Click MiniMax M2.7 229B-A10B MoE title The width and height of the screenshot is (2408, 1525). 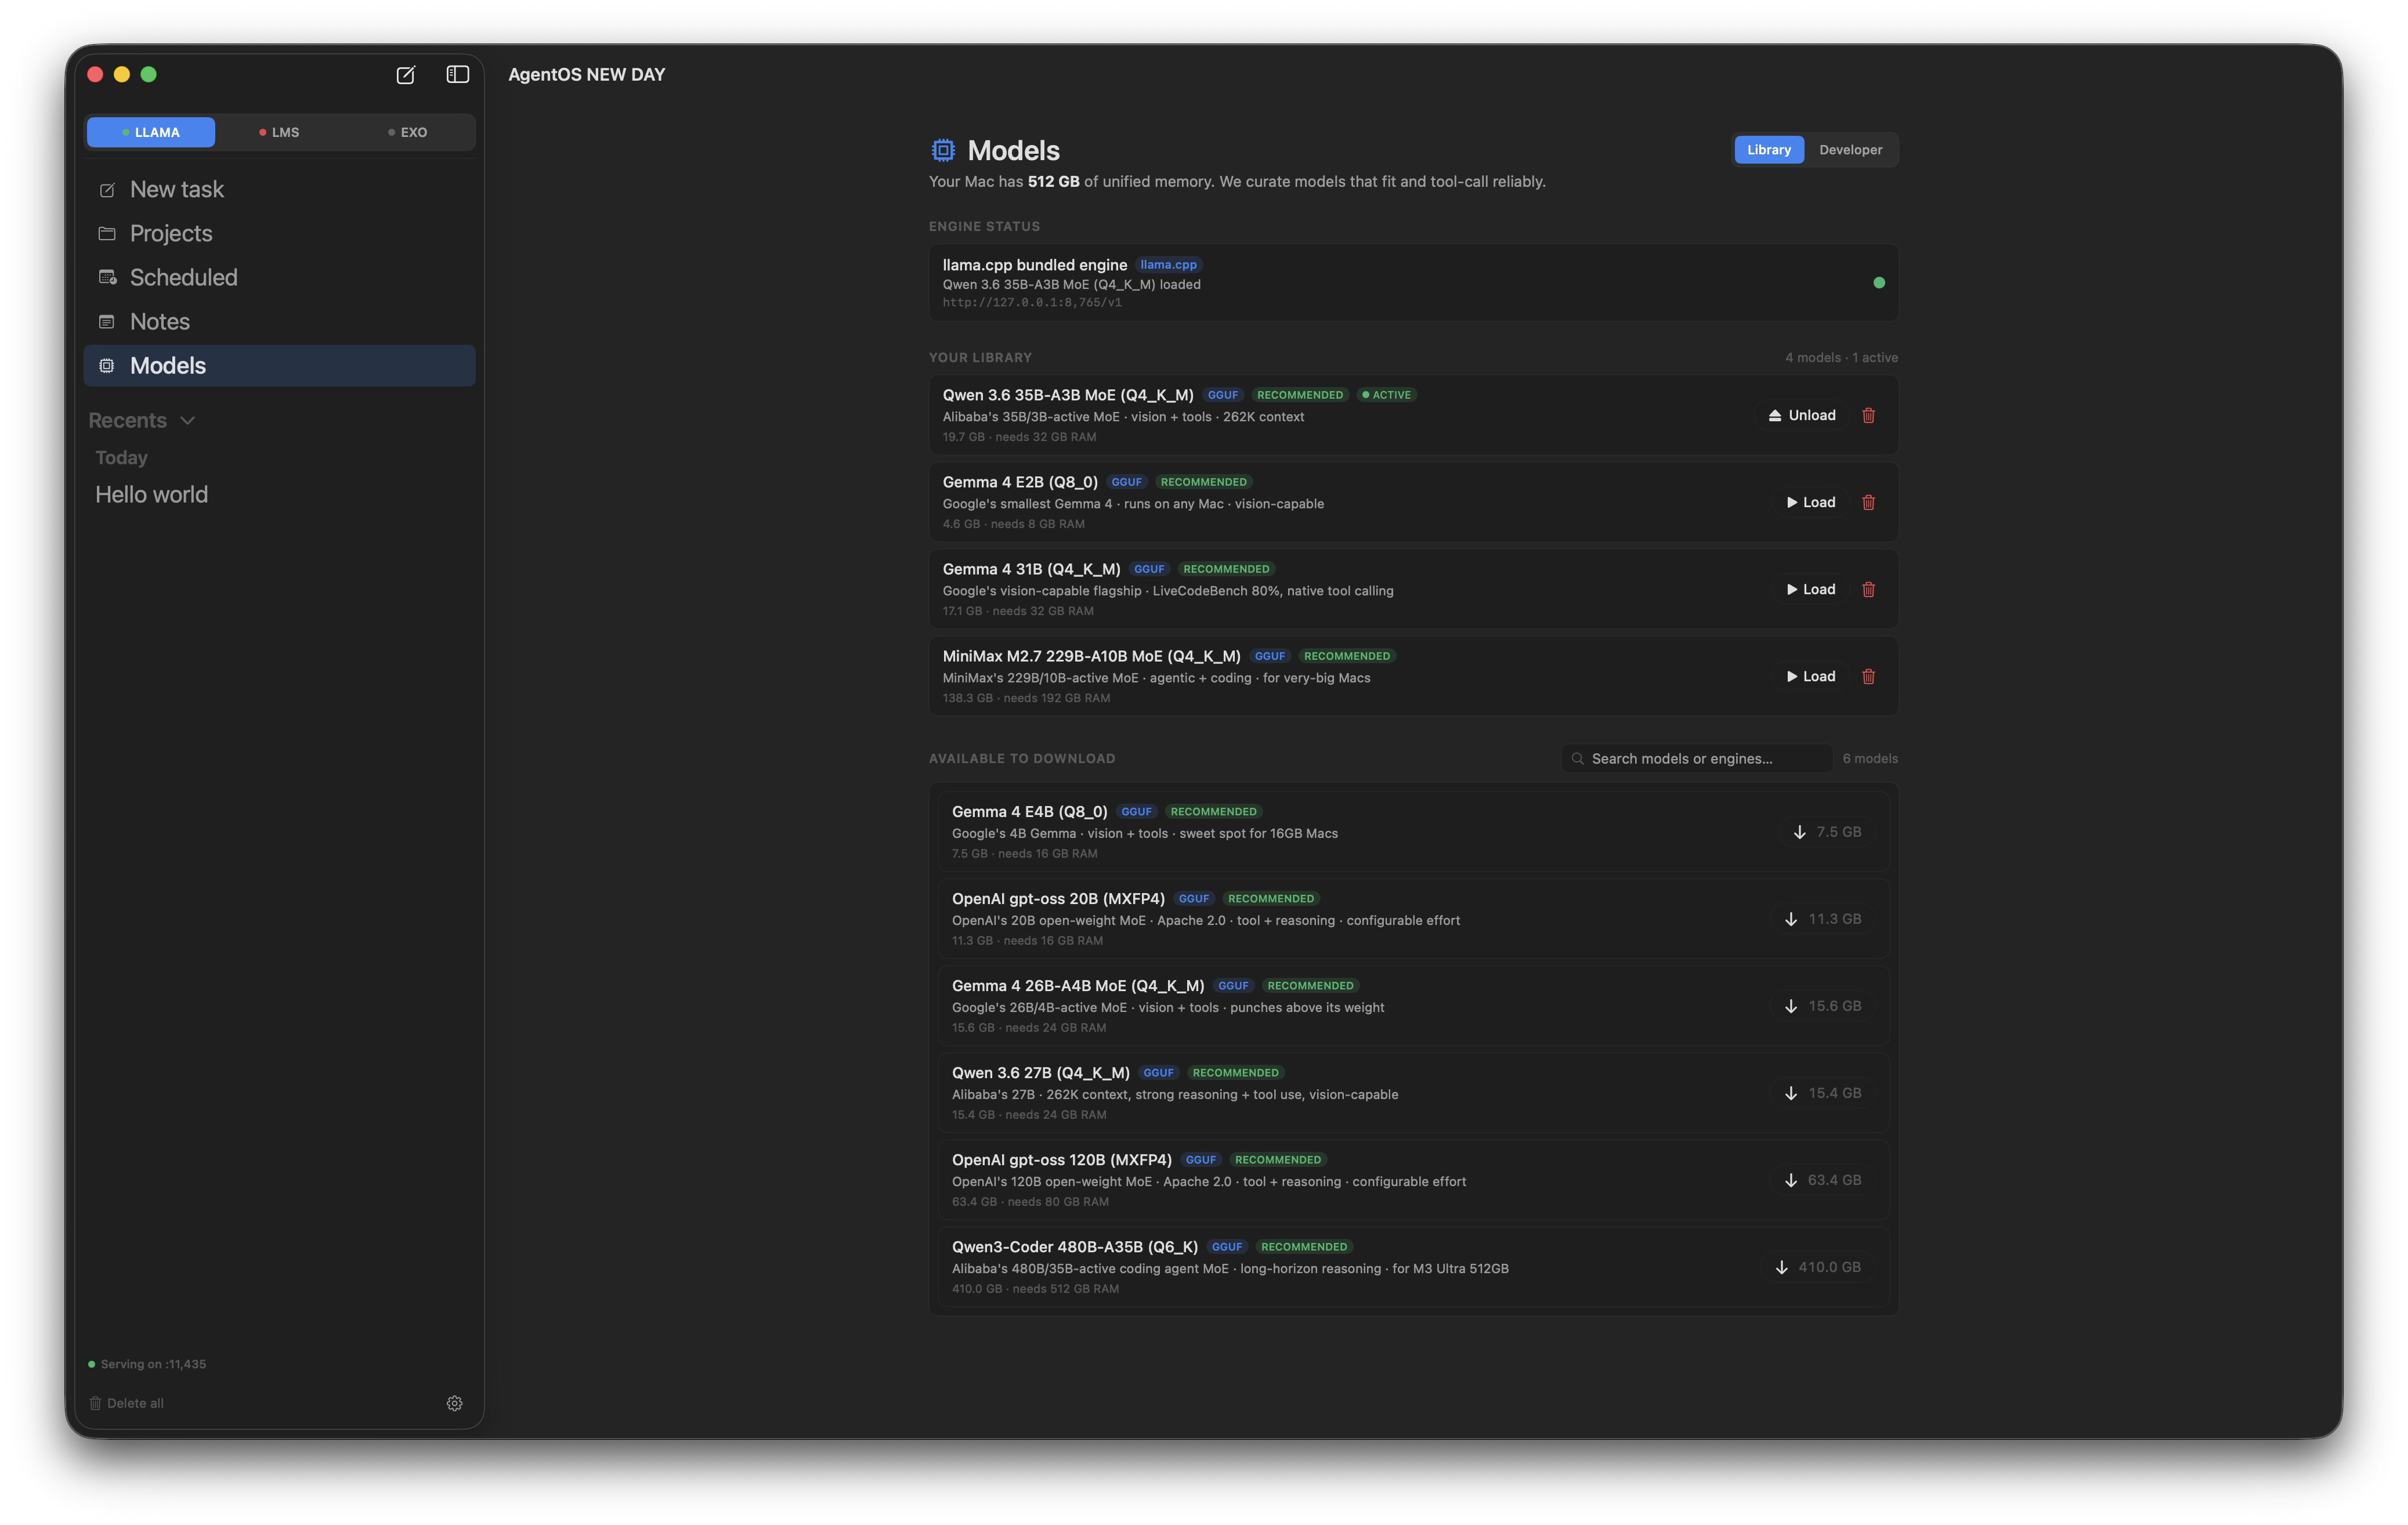pyautogui.click(x=1091, y=656)
